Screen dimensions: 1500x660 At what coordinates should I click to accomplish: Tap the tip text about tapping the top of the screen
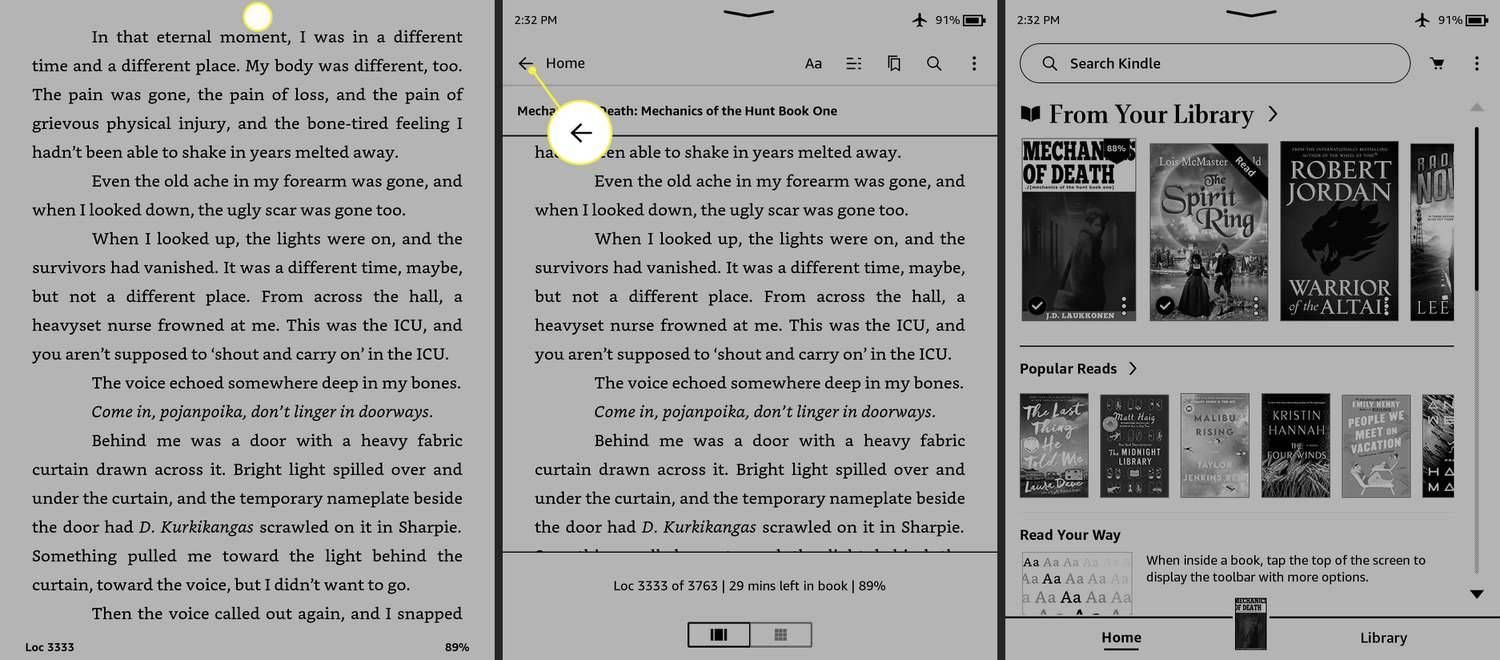tap(1286, 569)
